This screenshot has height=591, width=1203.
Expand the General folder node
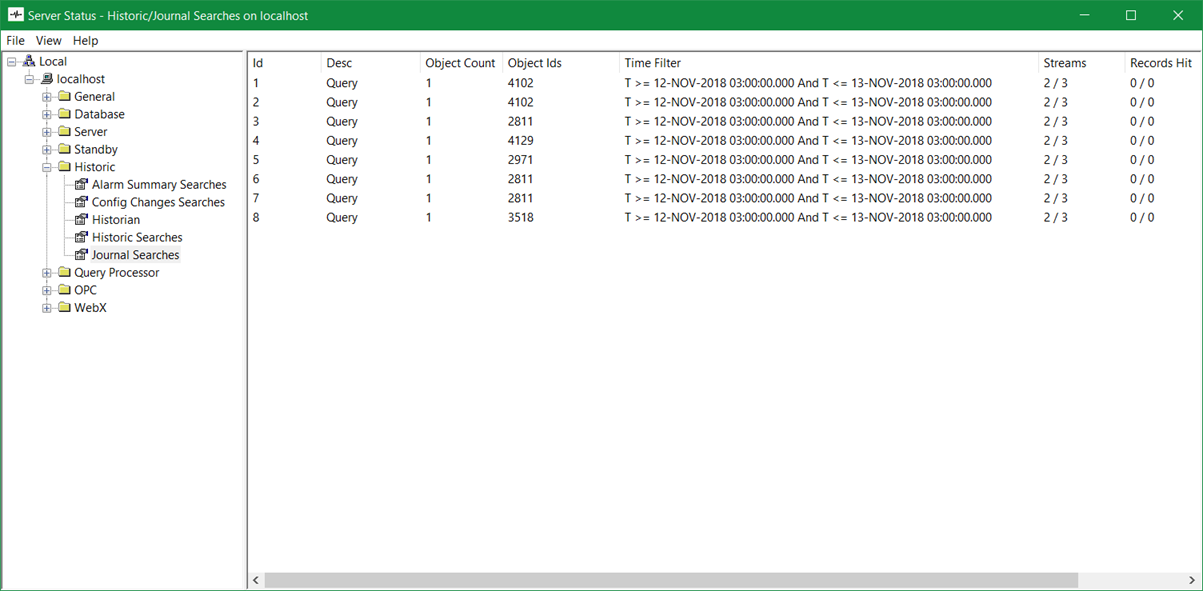coord(47,97)
